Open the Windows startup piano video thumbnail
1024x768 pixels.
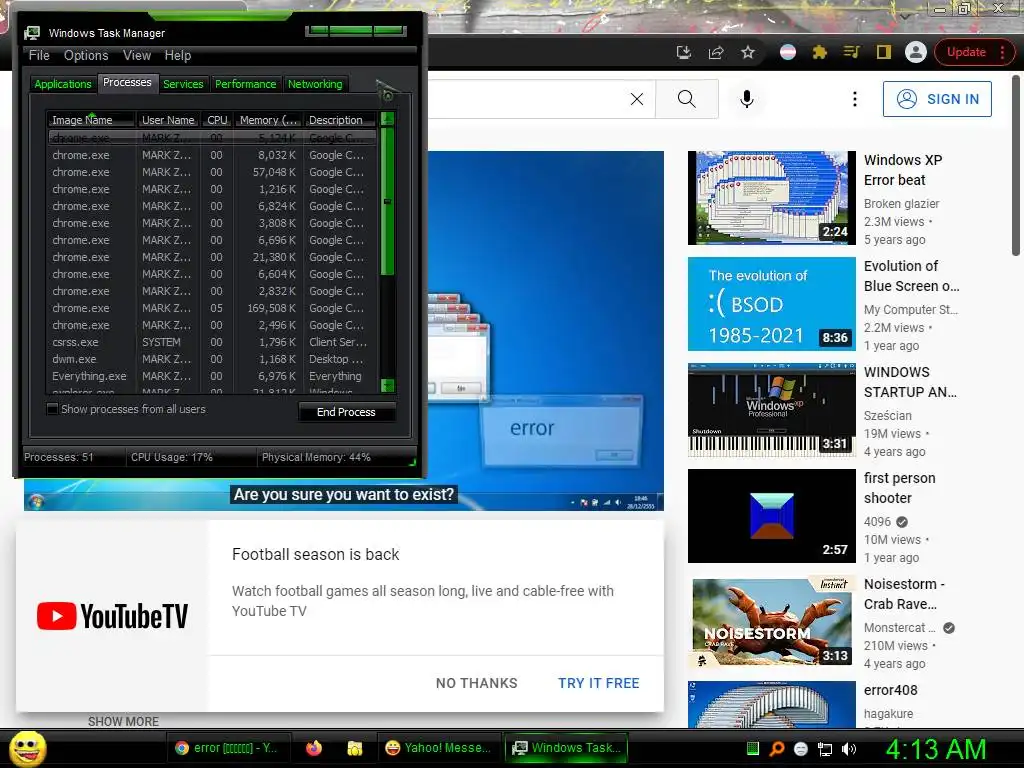pyautogui.click(x=772, y=409)
